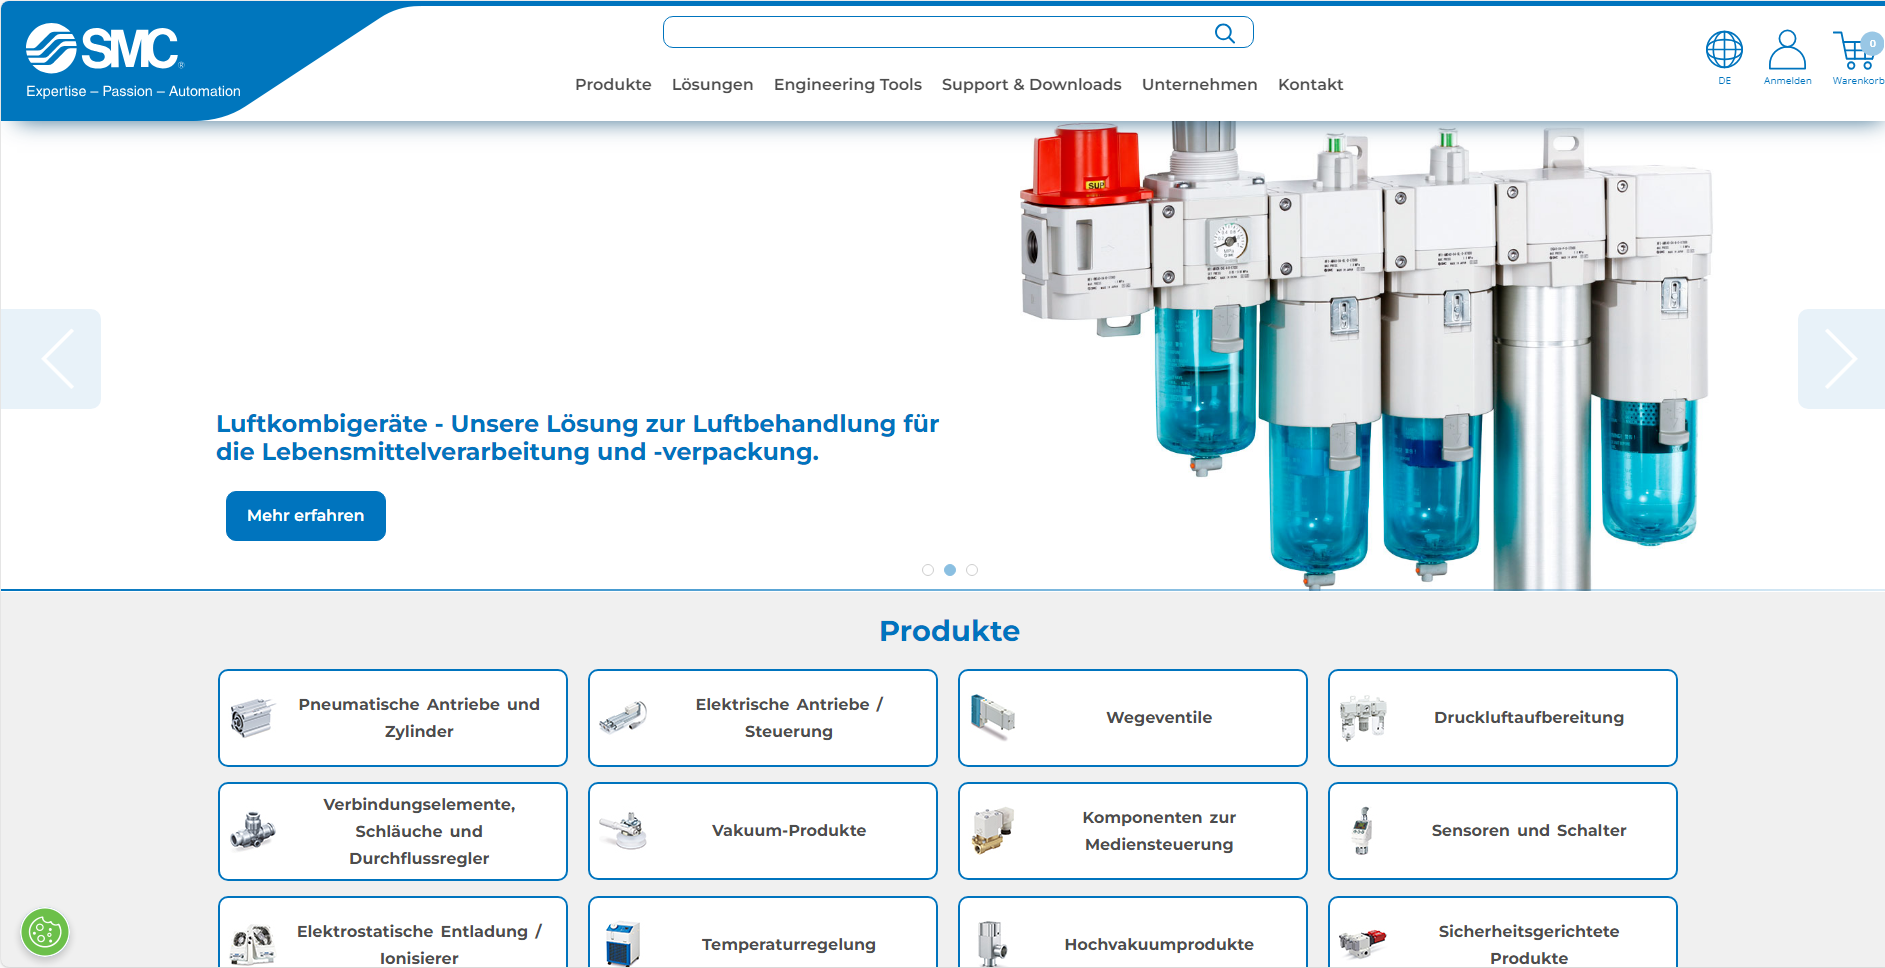Open the Unternehmen menu
1885x968 pixels.
(1200, 85)
